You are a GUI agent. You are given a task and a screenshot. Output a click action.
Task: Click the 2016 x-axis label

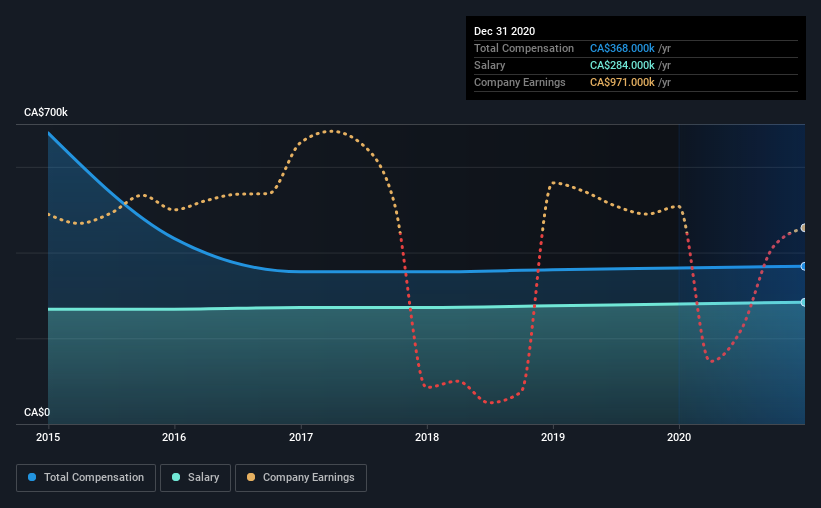pos(174,437)
